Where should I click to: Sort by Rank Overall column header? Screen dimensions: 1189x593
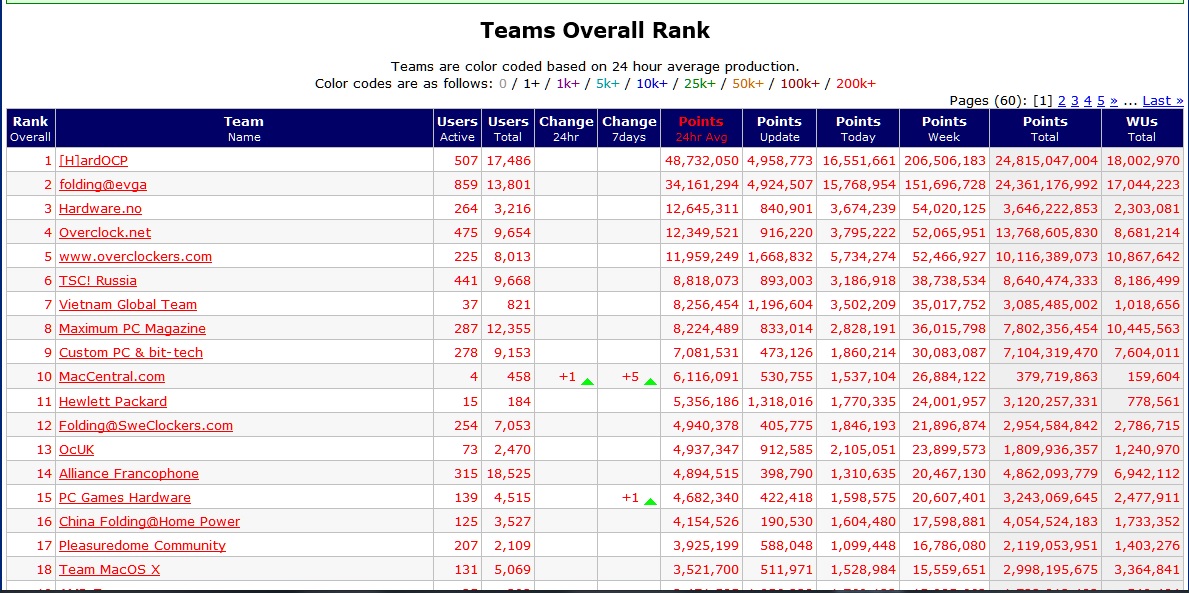click(30, 128)
